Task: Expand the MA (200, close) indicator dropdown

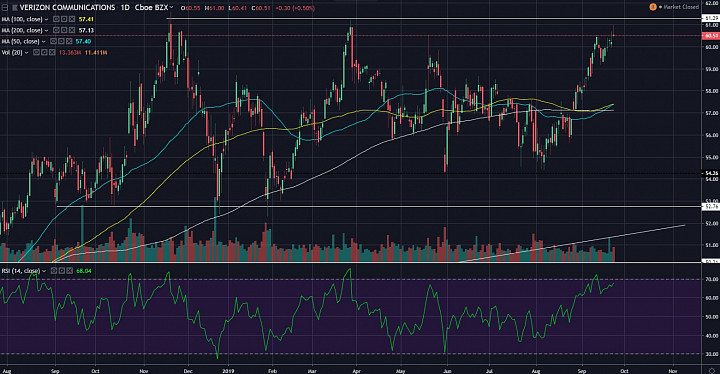Action: [46, 30]
